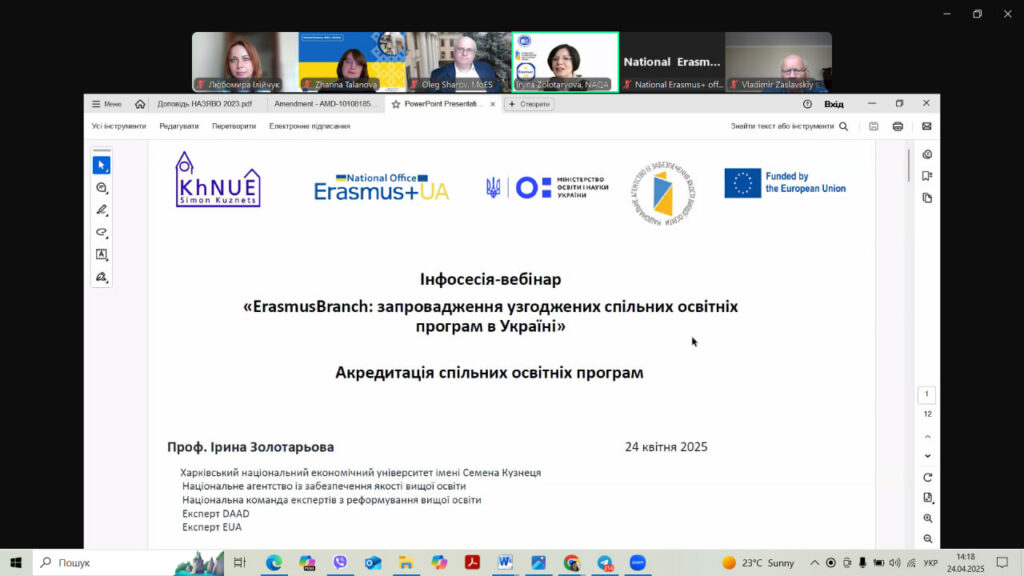Click the zoom magnifier tool in left toolbar
Viewport: 1024px width, 576px height.
pyautogui.click(x=101, y=188)
